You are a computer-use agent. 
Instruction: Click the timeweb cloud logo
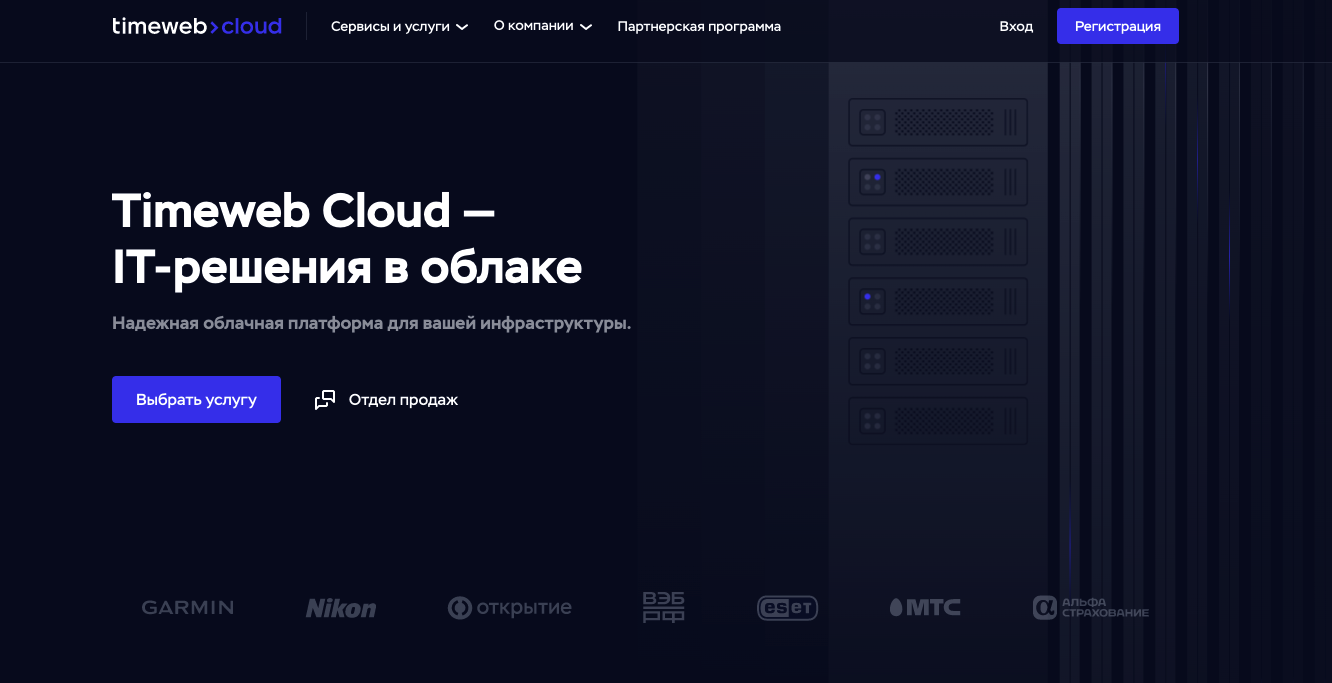pos(196,26)
